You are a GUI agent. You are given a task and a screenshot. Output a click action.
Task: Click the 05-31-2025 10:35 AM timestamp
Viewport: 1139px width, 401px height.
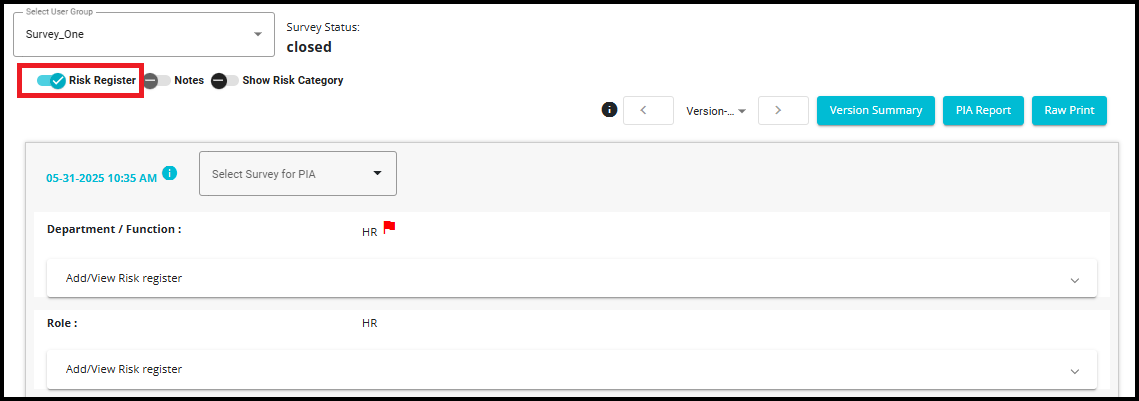(101, 178)
